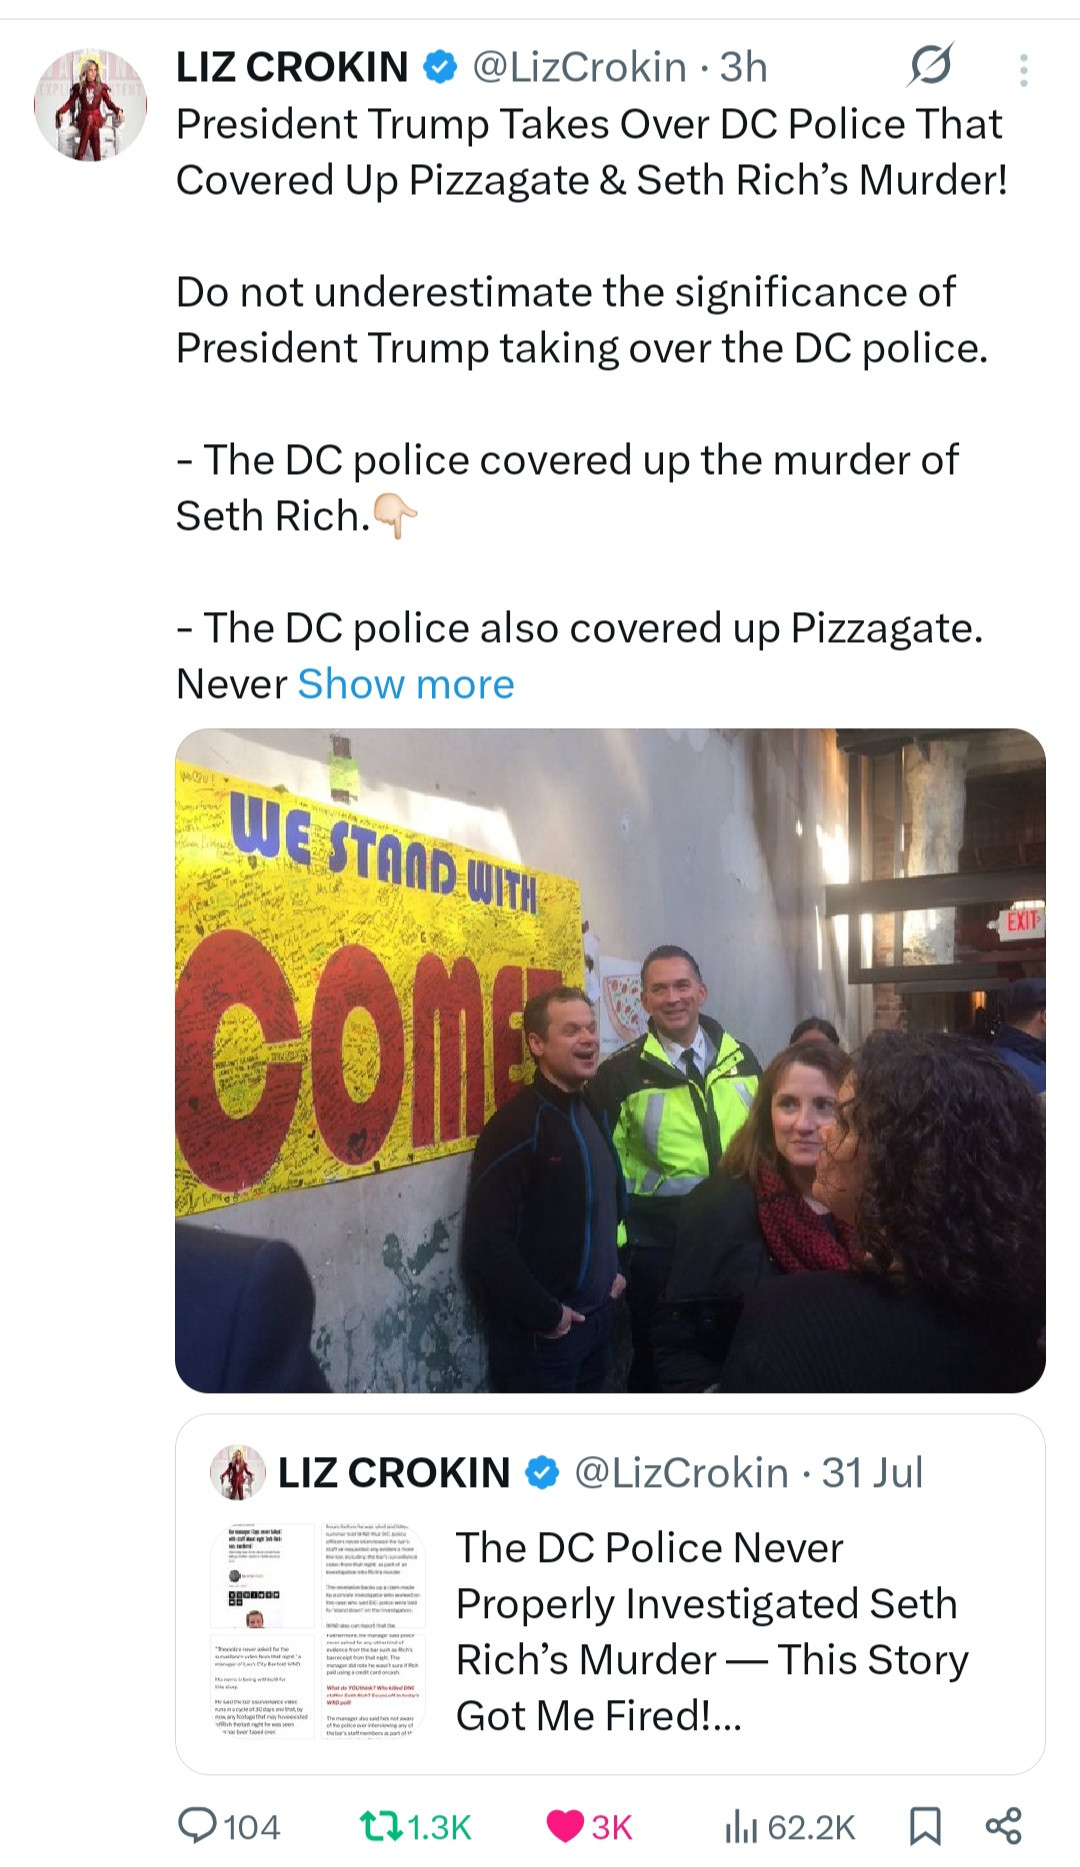Open Liz Crokin's profile avatar

[90, 104]
